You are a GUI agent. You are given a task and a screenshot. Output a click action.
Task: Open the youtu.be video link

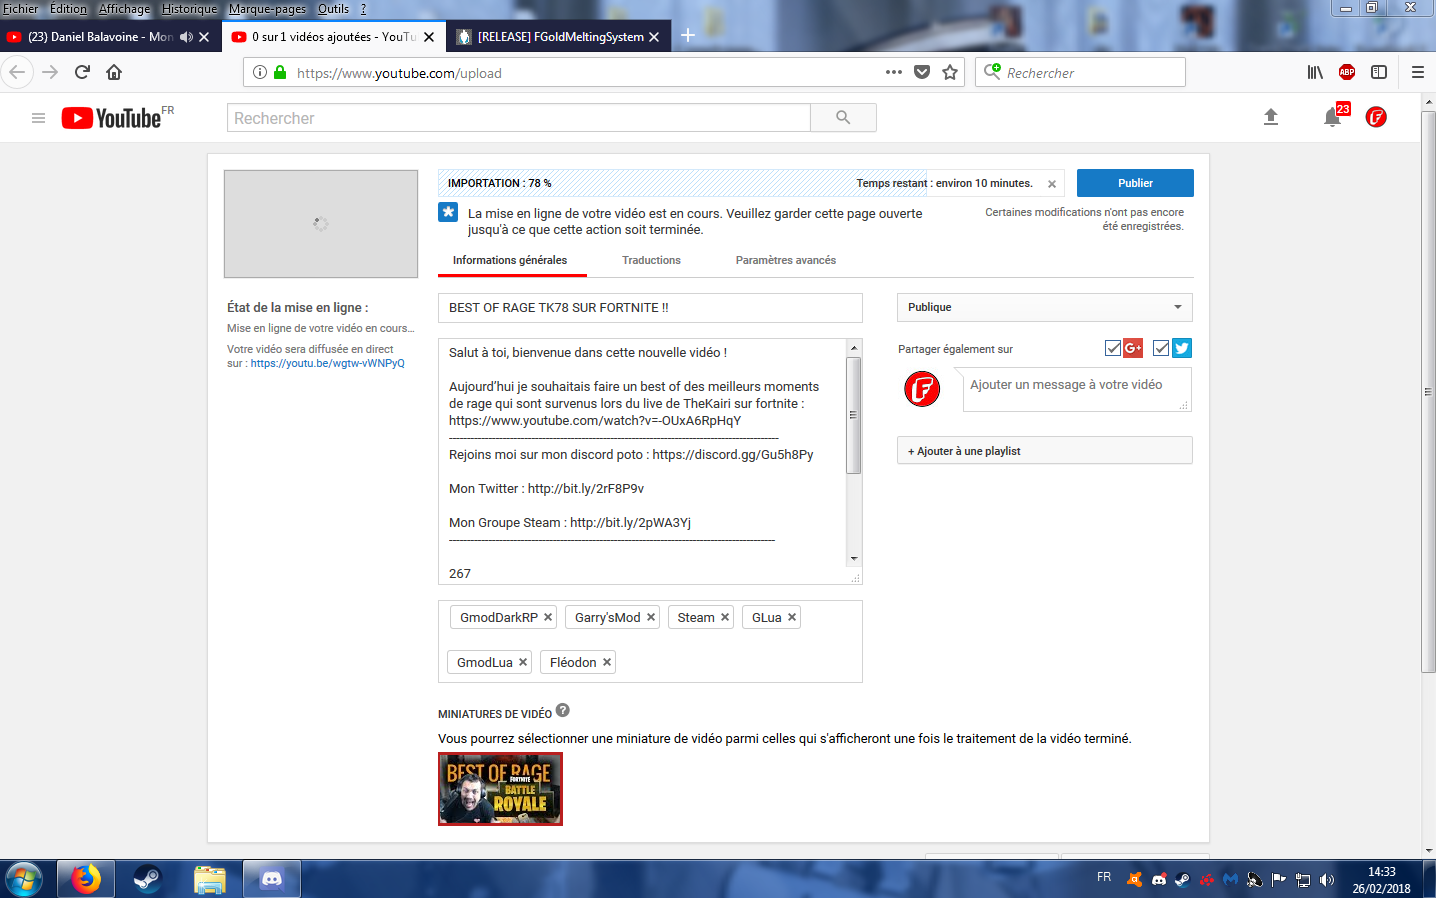[x=328, y=363]
